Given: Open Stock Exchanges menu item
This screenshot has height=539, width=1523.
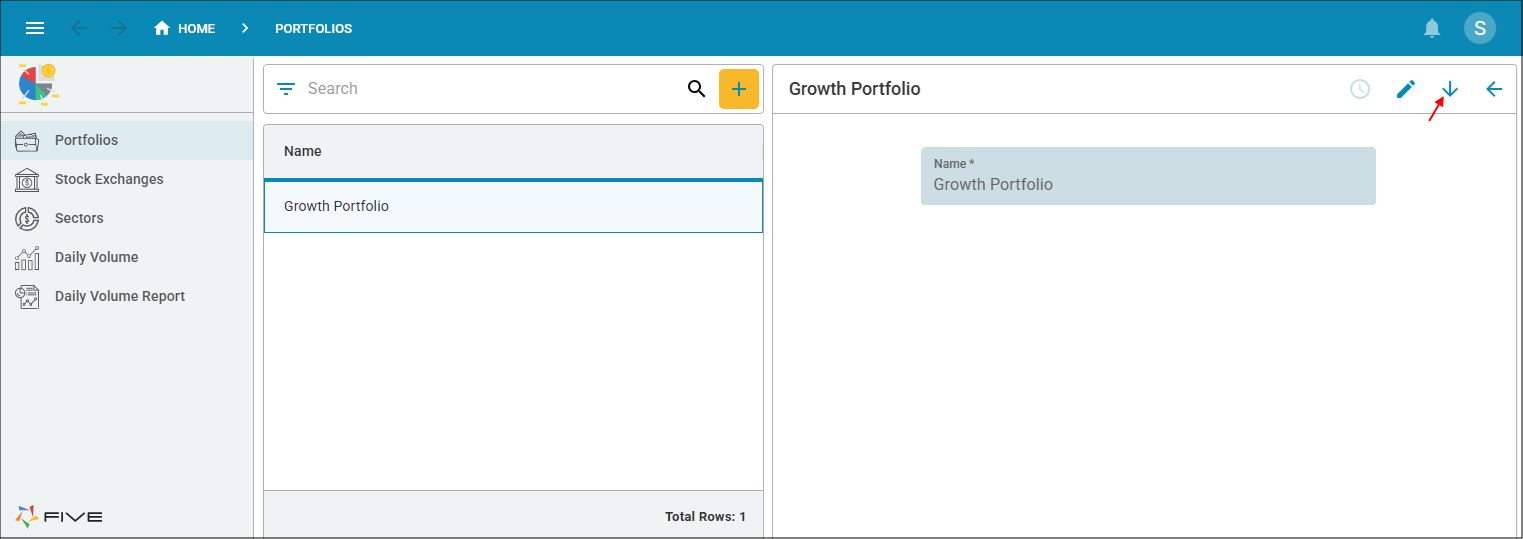Looking at the screenshot, I should 109,179.
